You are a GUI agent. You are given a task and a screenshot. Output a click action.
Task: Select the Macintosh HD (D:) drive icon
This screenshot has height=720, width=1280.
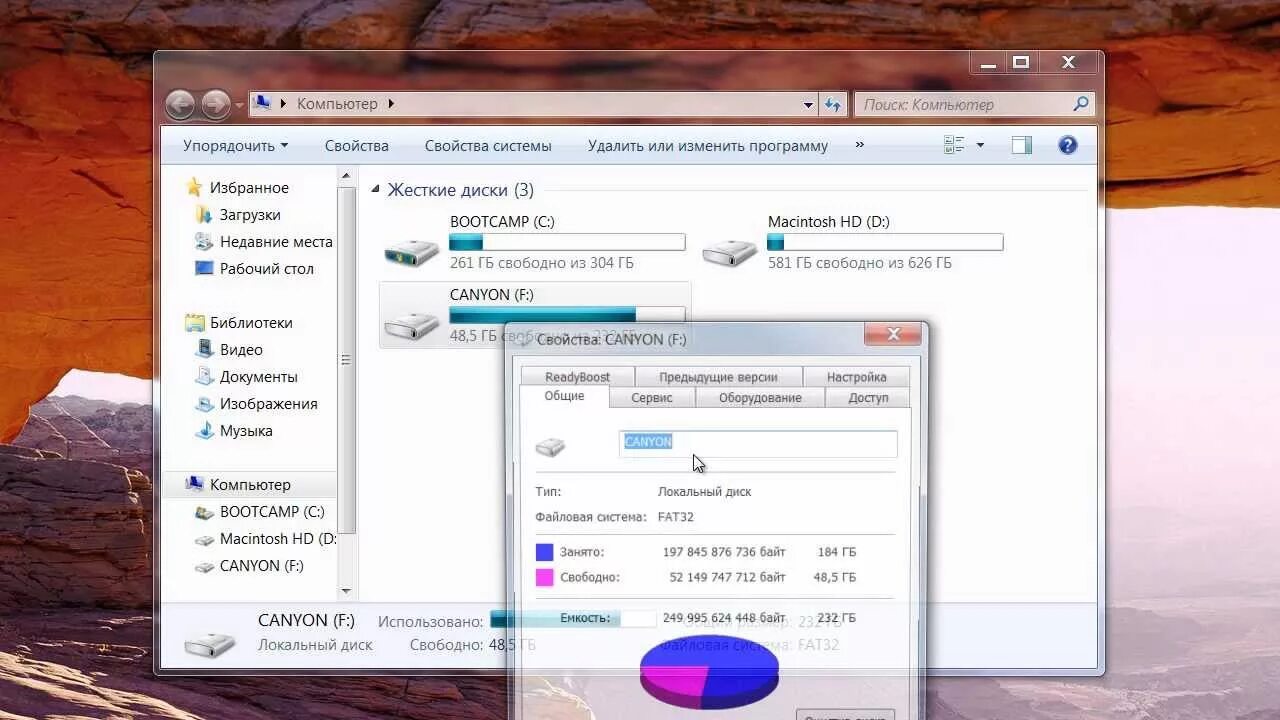(729, 250)
